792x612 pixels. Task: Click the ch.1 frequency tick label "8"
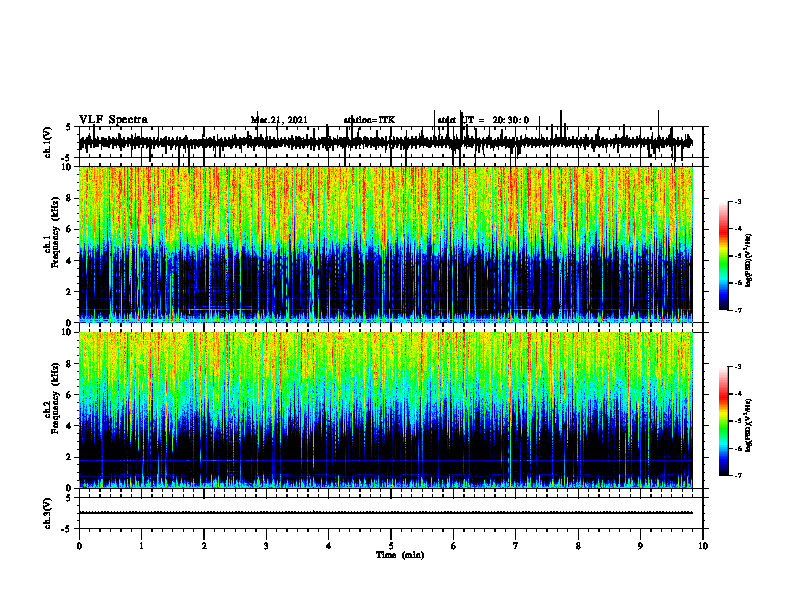[x=70, y=198]
